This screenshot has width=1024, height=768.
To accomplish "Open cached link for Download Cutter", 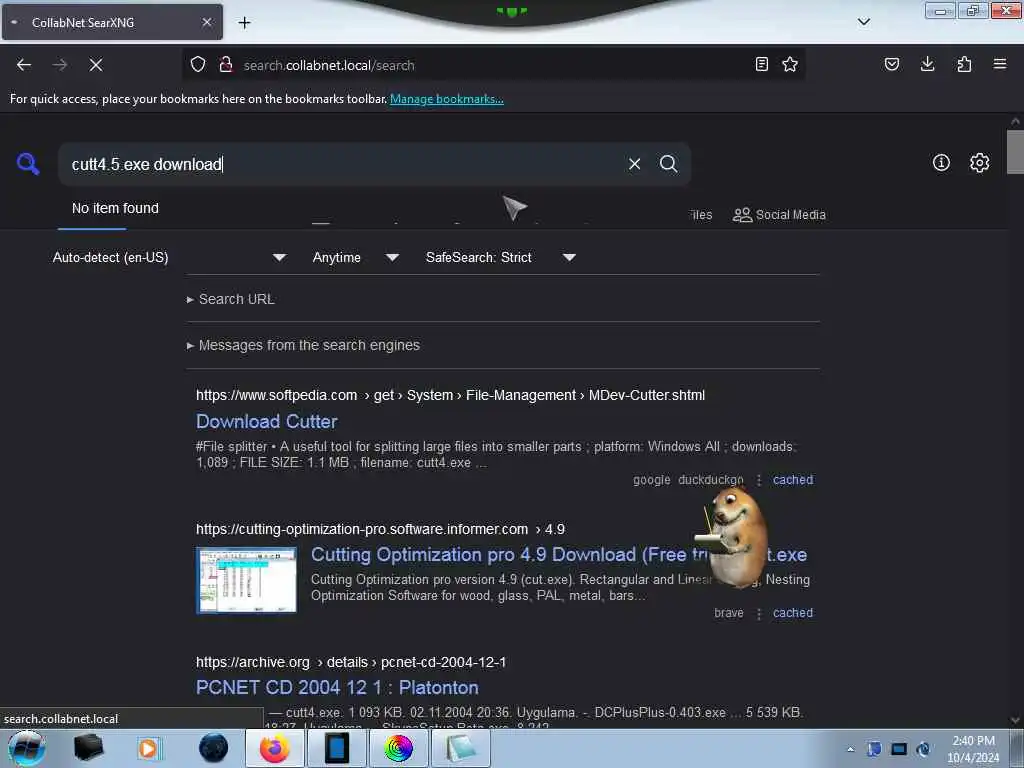I will coord(793,479).
